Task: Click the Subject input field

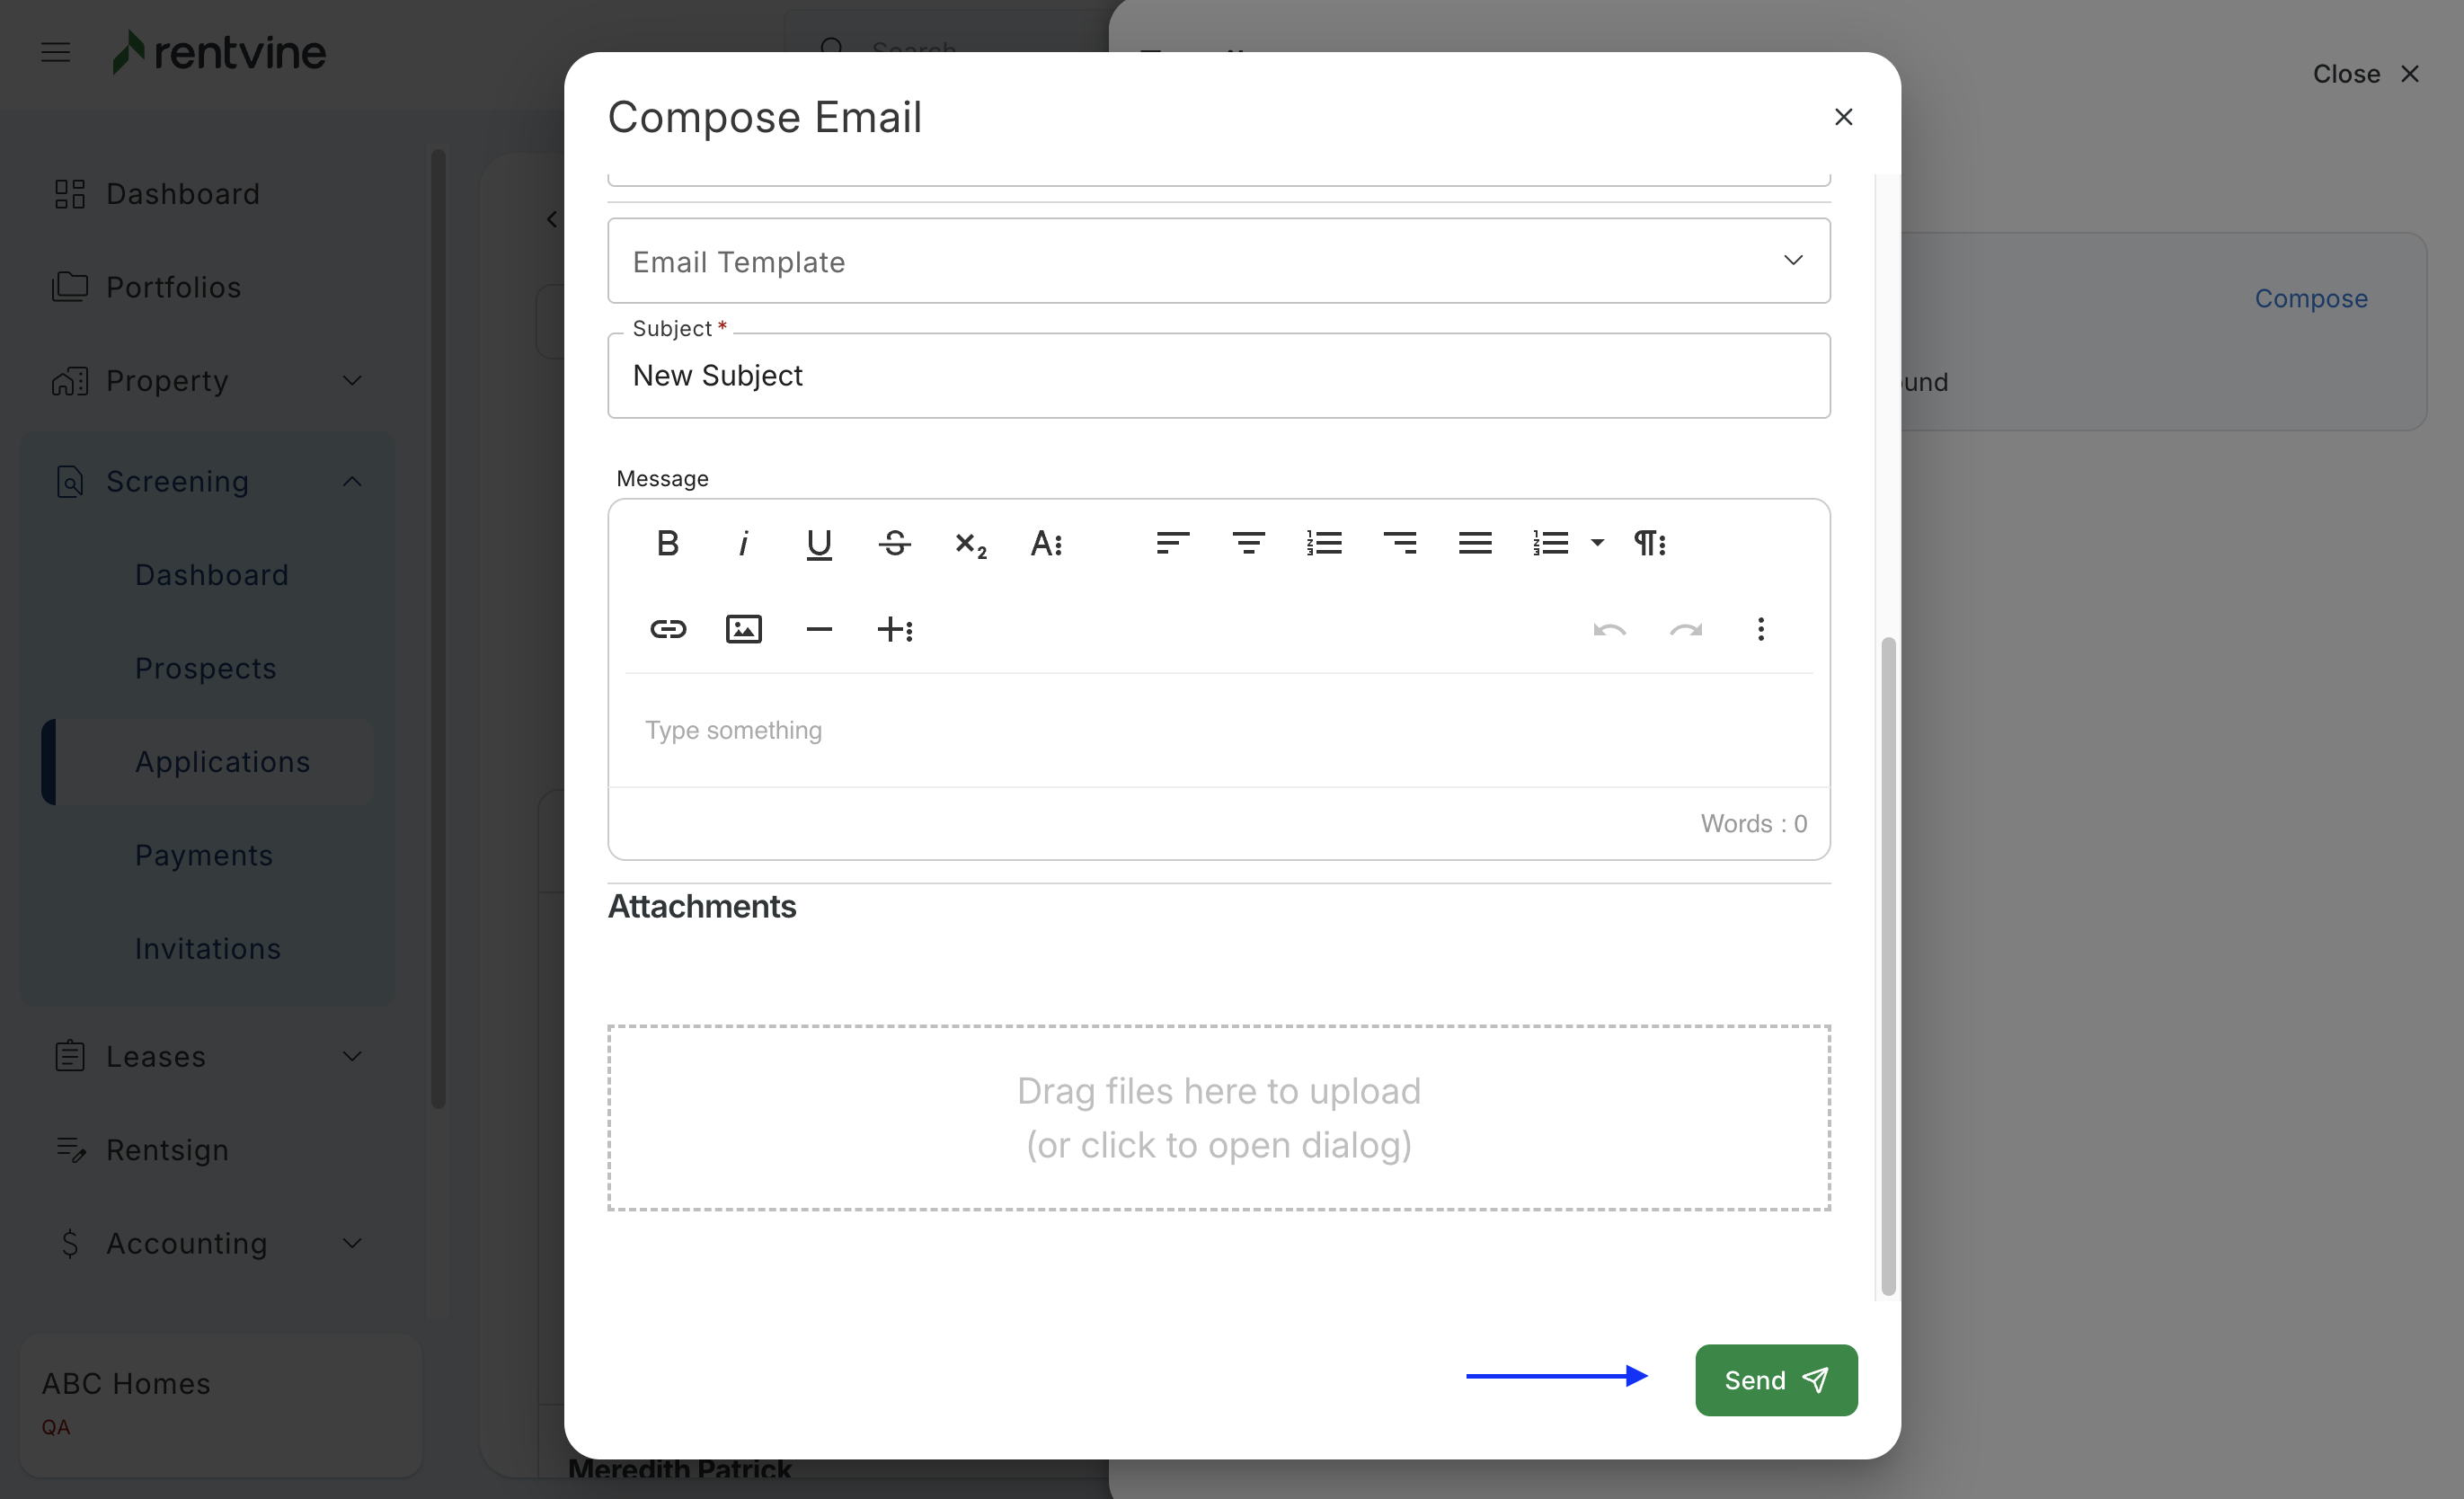Action: click(1218, 376)
